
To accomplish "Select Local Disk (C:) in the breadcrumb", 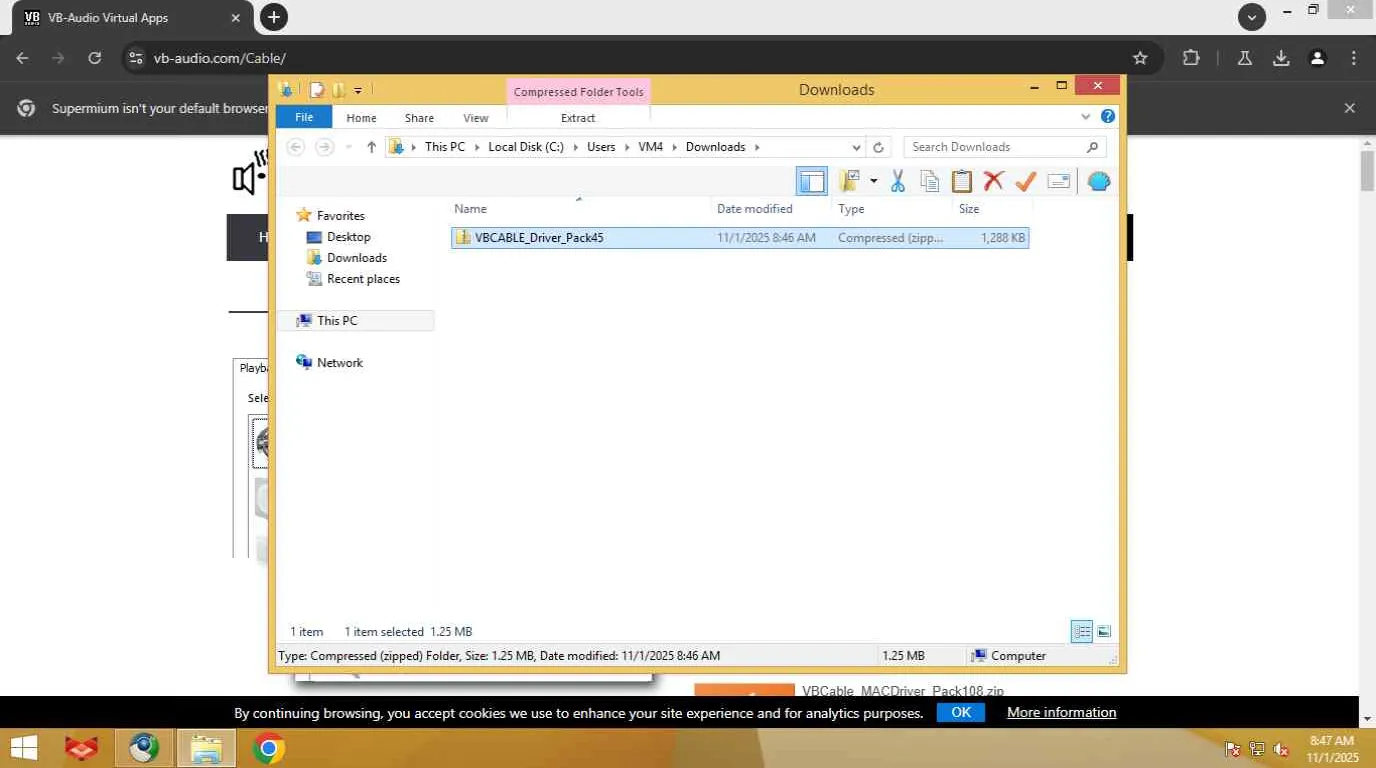I will click(x=526, y=147).
